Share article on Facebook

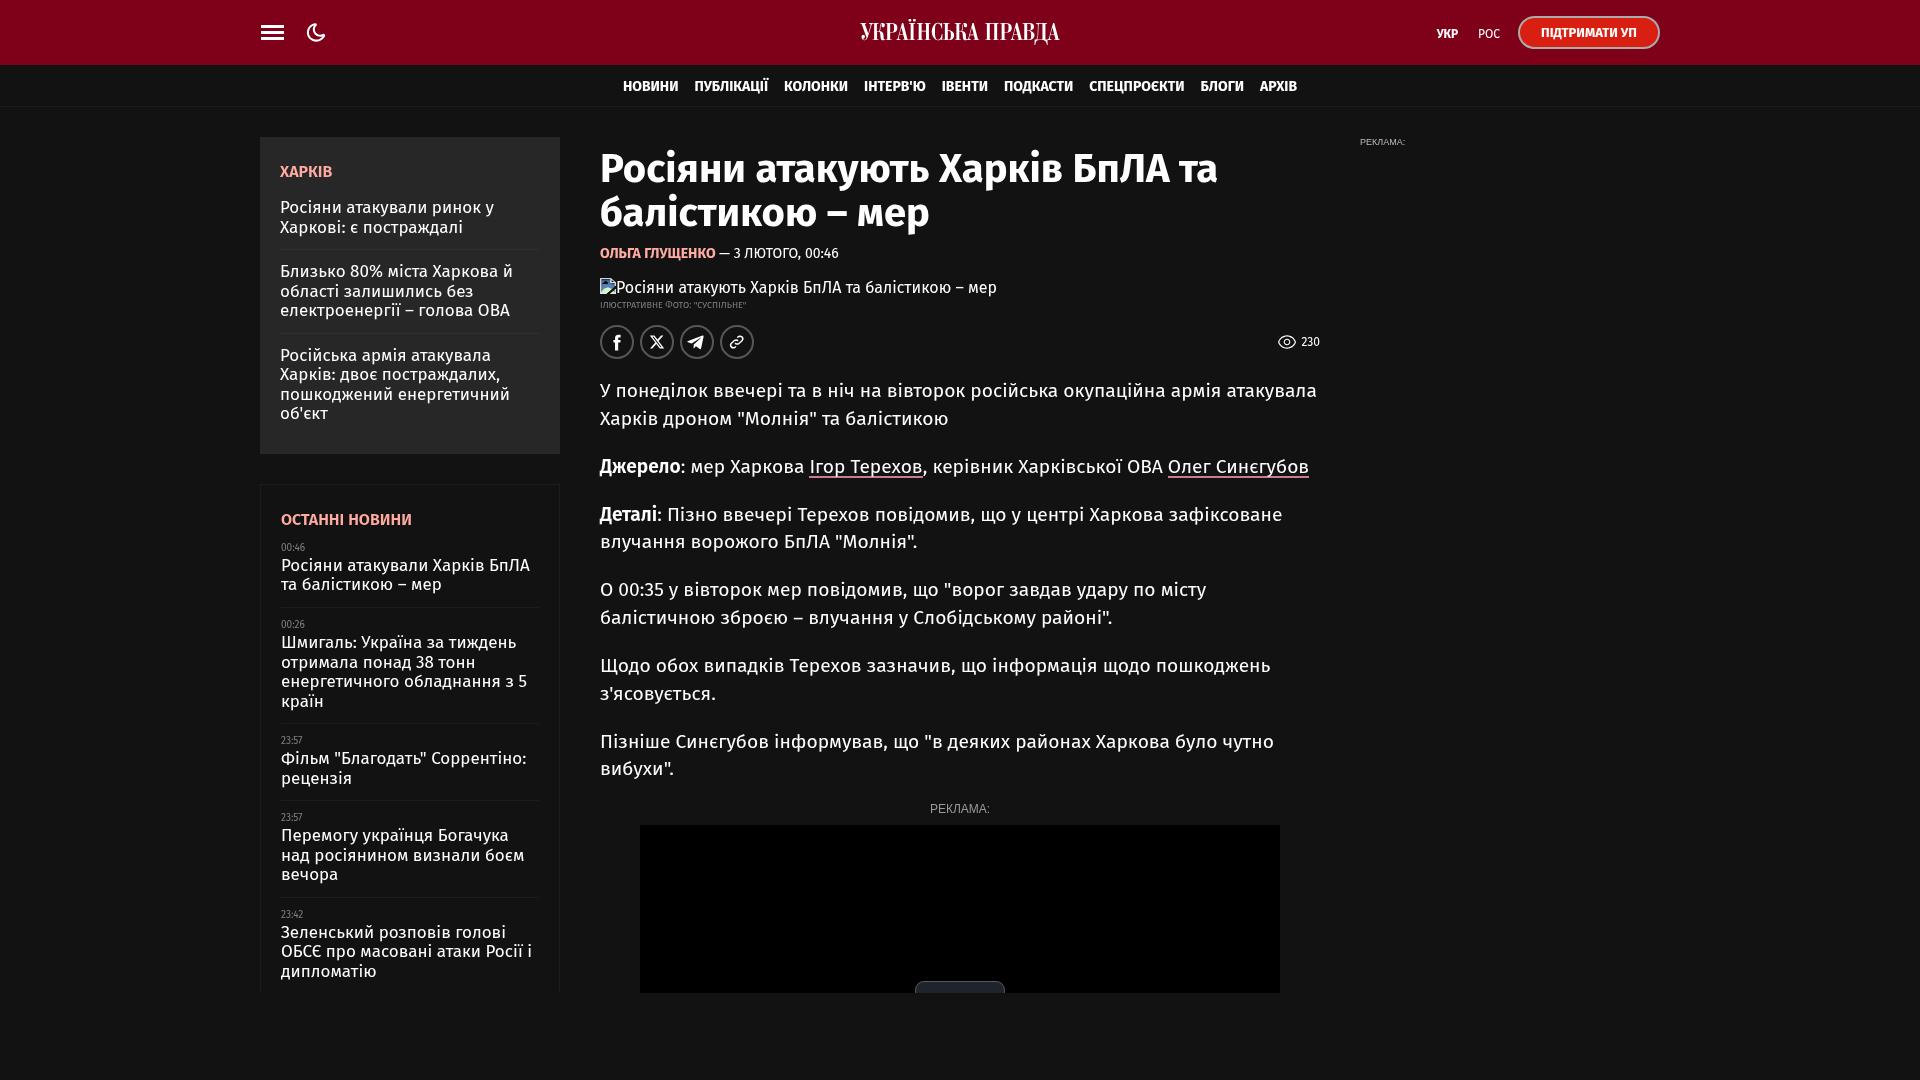[617, 342]
